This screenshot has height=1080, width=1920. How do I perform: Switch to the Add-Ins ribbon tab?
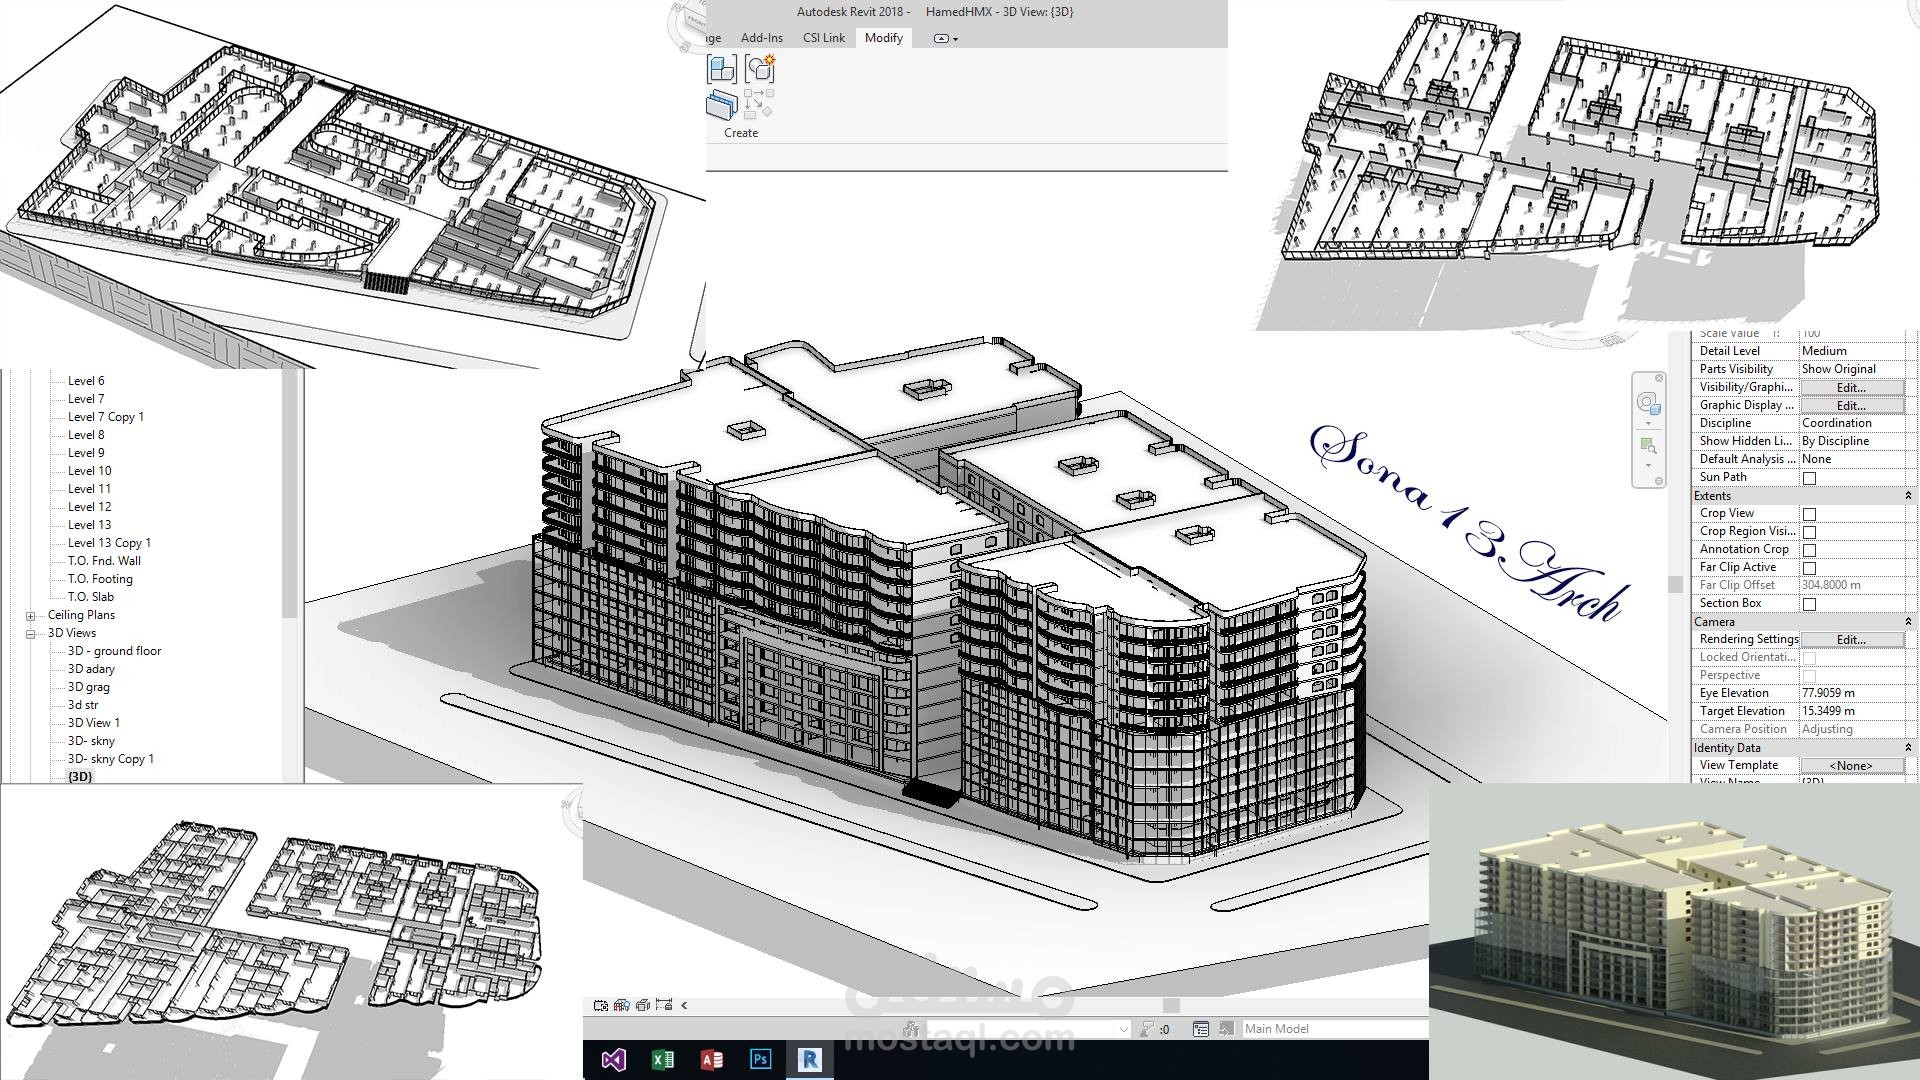click(x=761, y=38)
